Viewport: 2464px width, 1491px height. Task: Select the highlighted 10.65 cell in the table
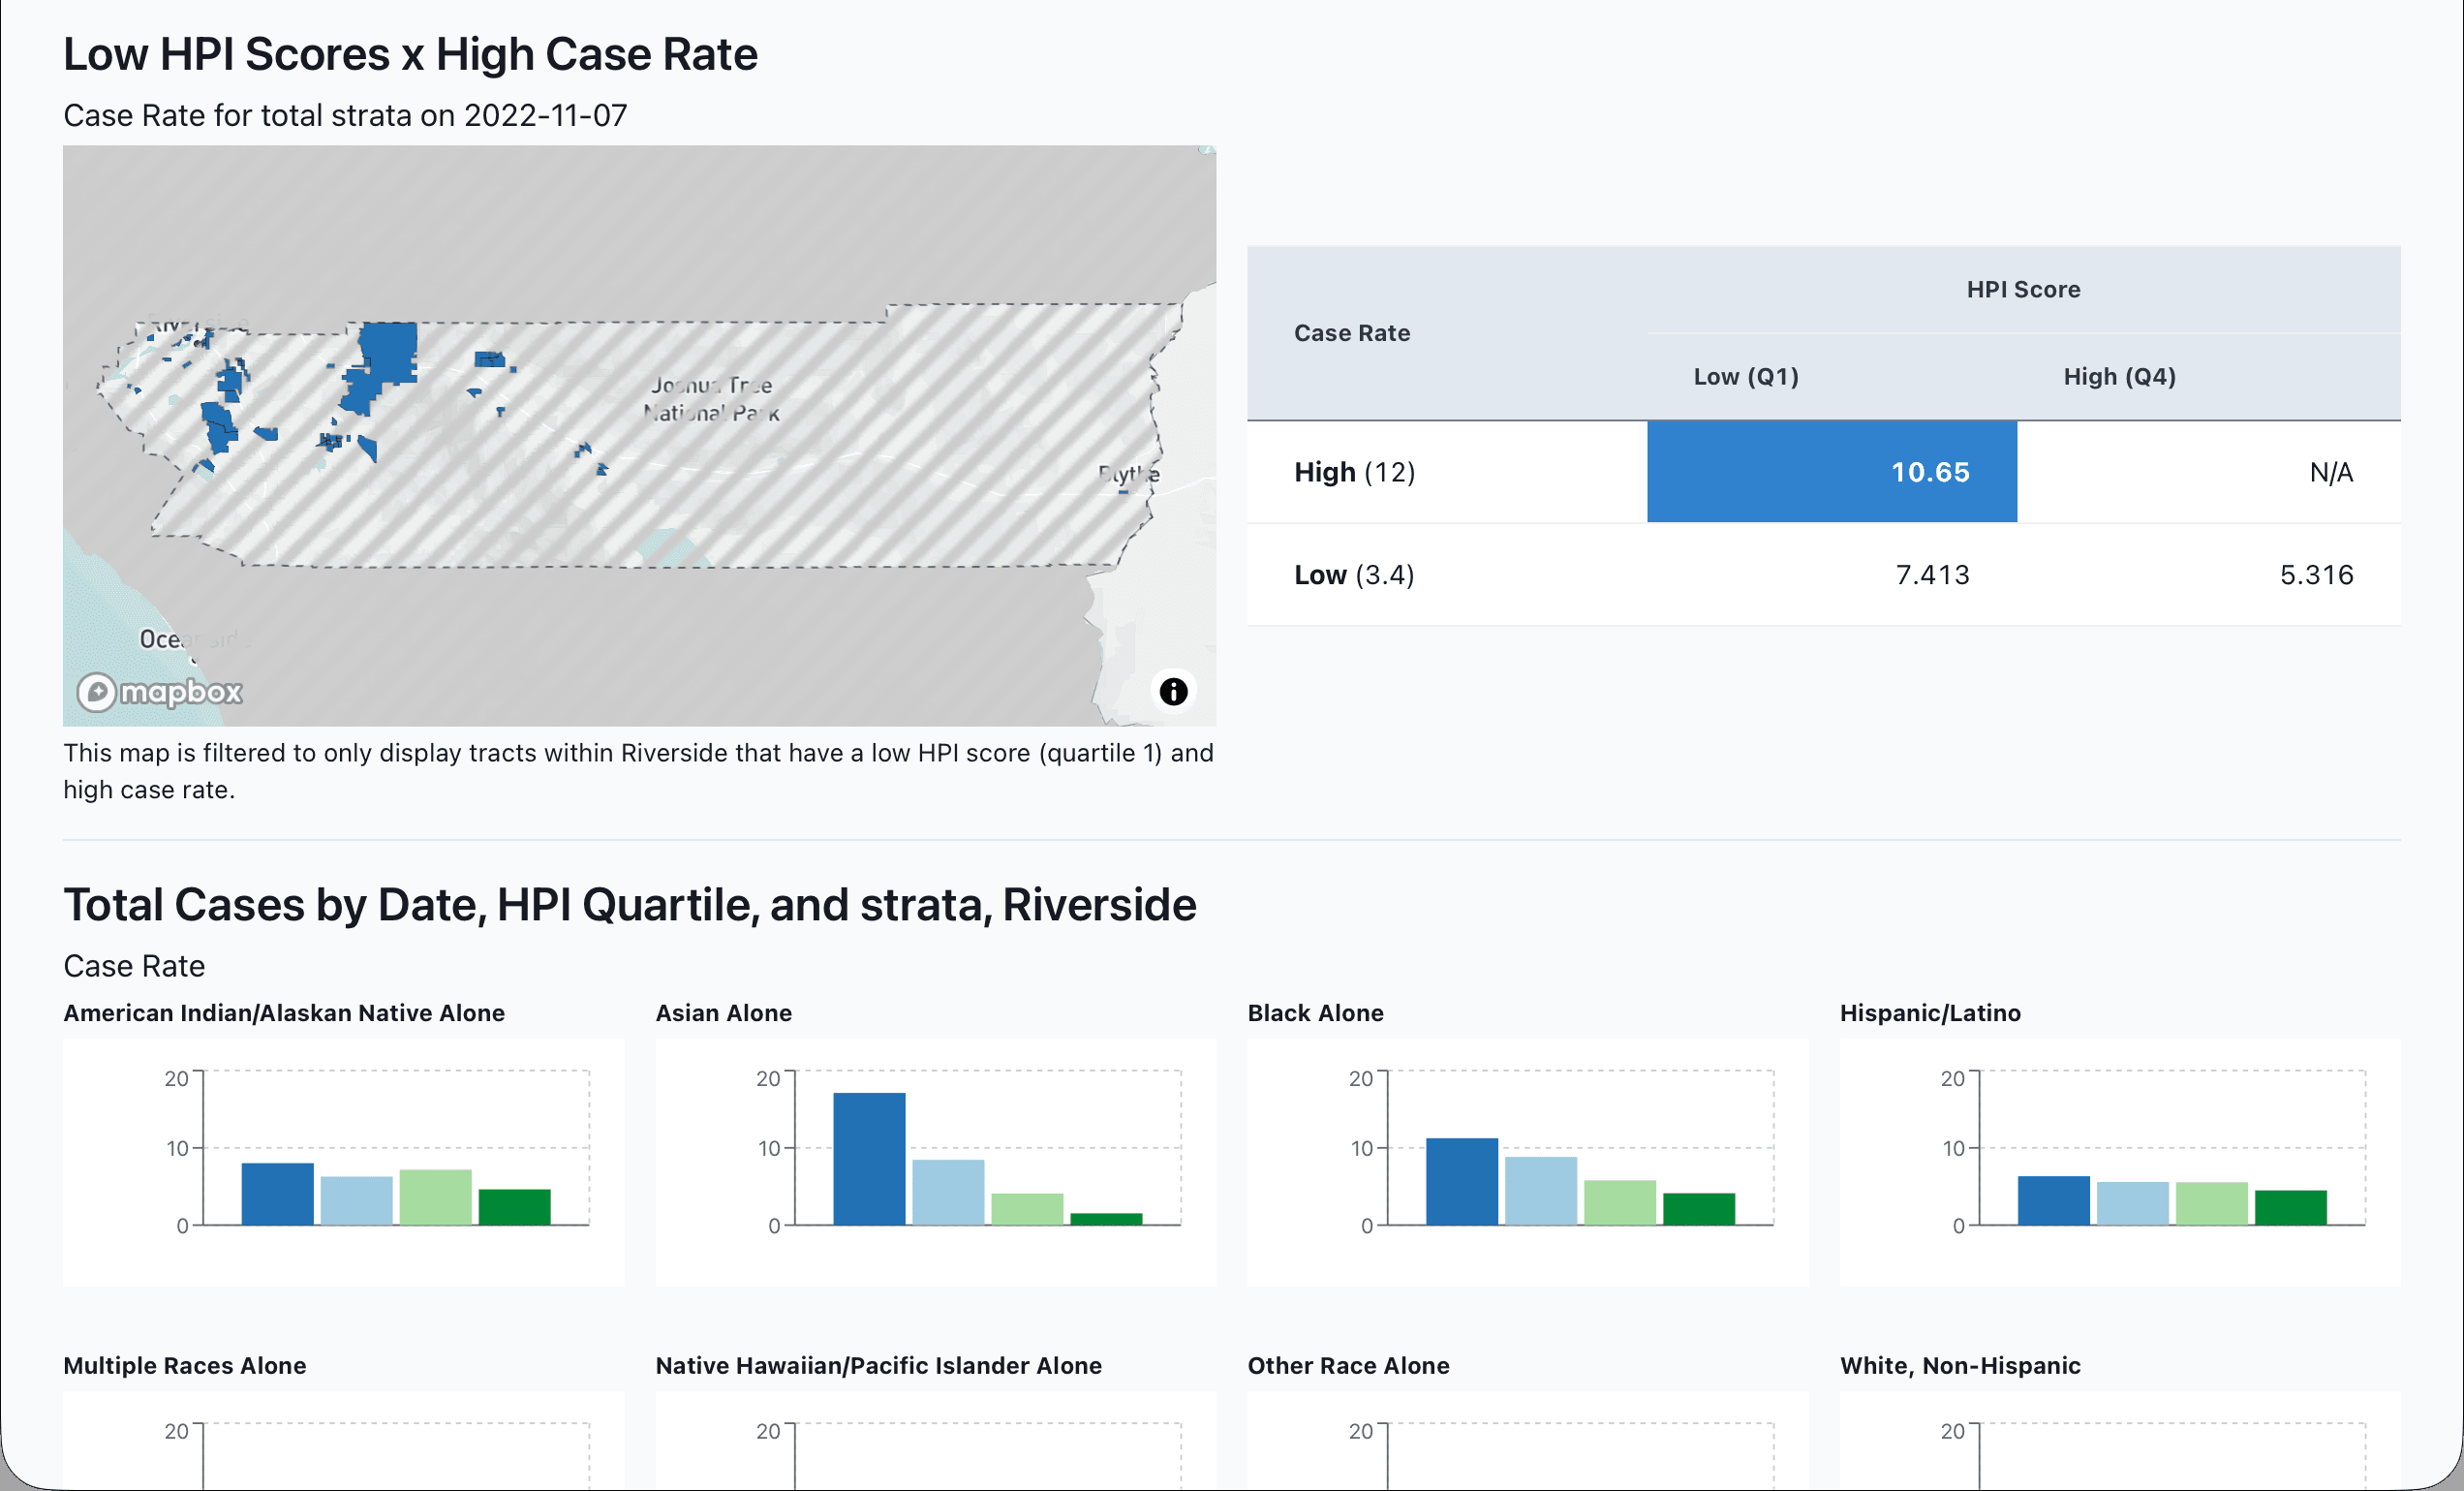1930,472
